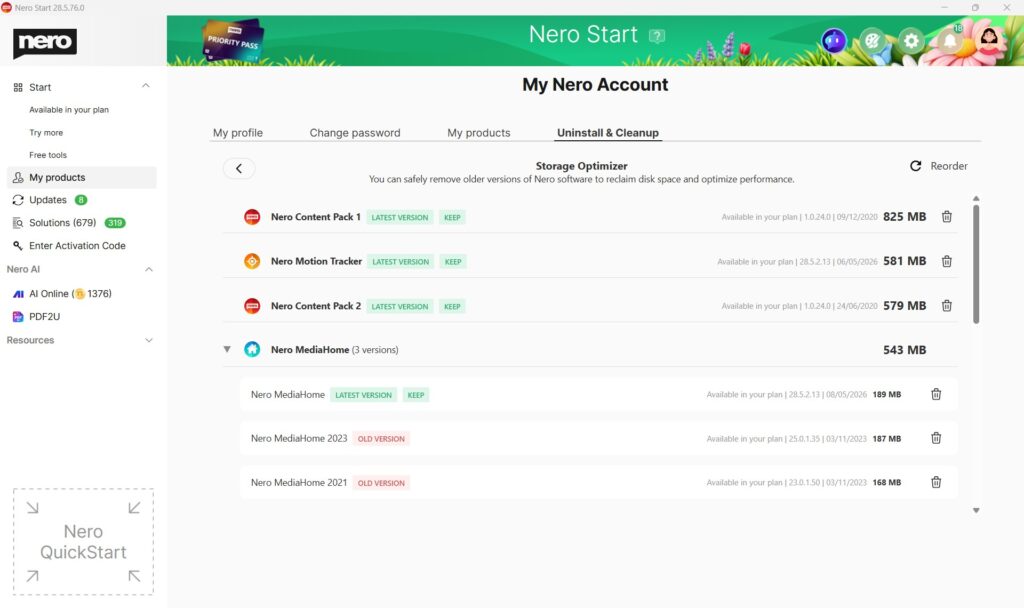Screen dimensions: 1024x608
Task: Open Nero QuickStart panel
Action: [x=83, y=541]
